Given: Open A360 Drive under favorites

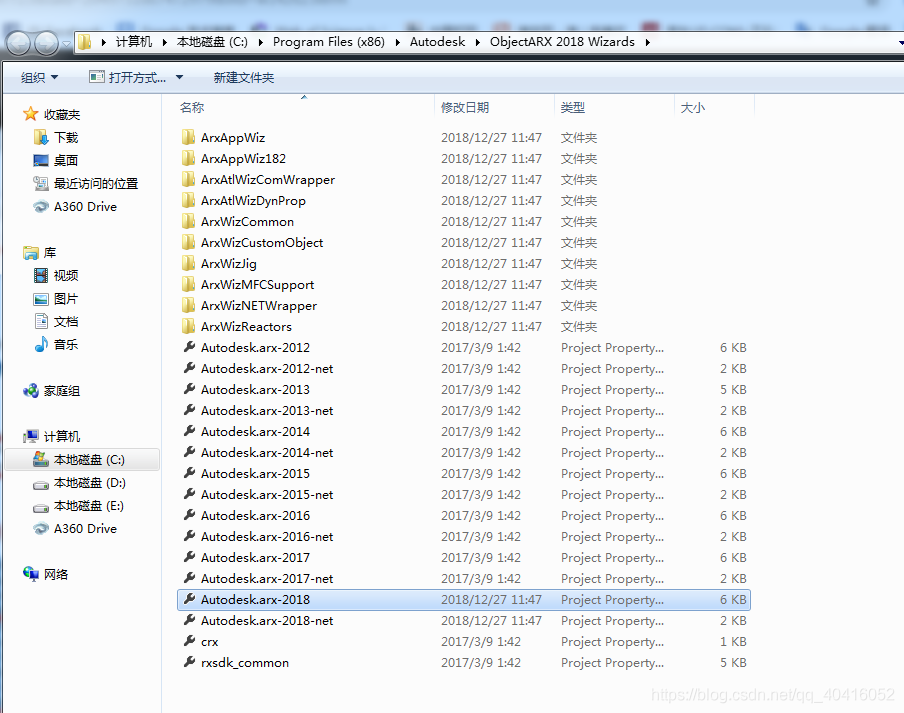Looking at the screenshot, I should [x=85, y=206].
